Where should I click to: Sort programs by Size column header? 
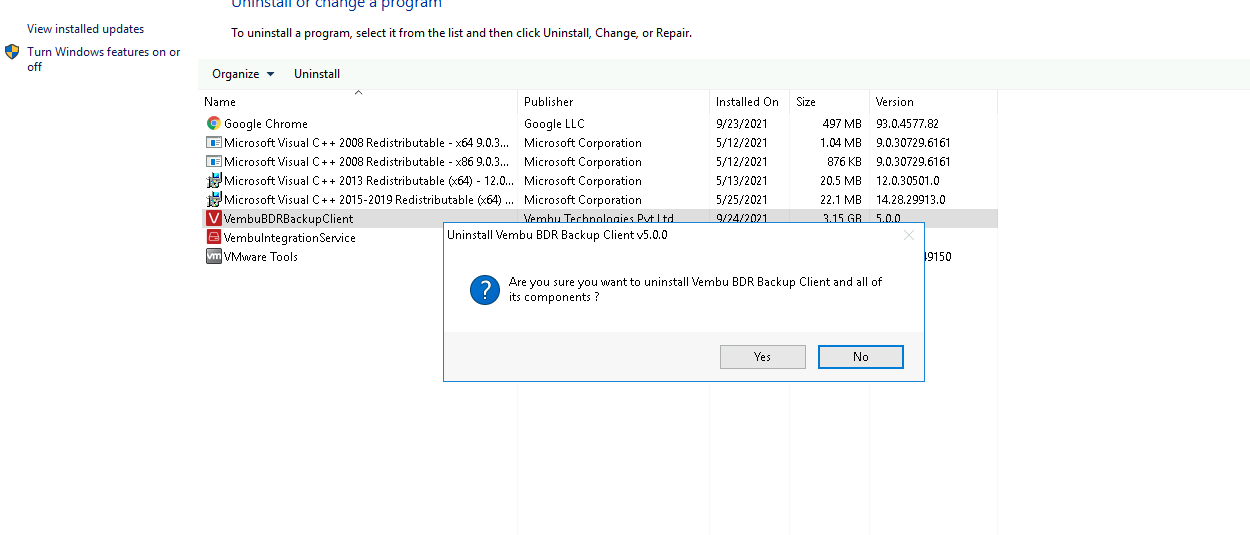point(806,102)
